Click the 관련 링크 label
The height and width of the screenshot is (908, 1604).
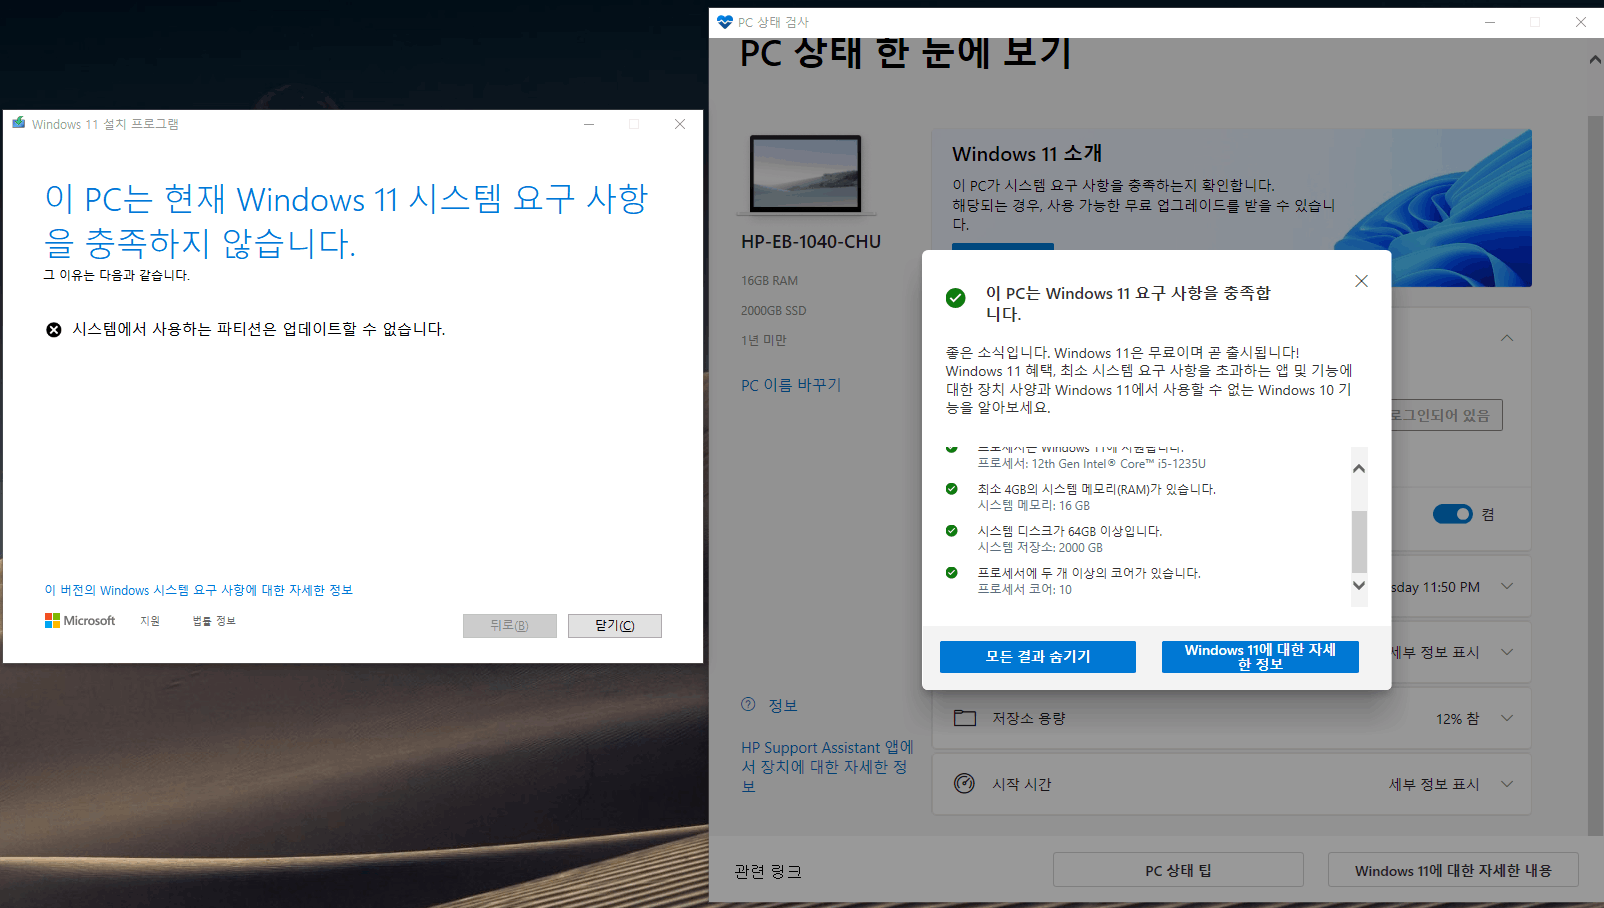768,872
